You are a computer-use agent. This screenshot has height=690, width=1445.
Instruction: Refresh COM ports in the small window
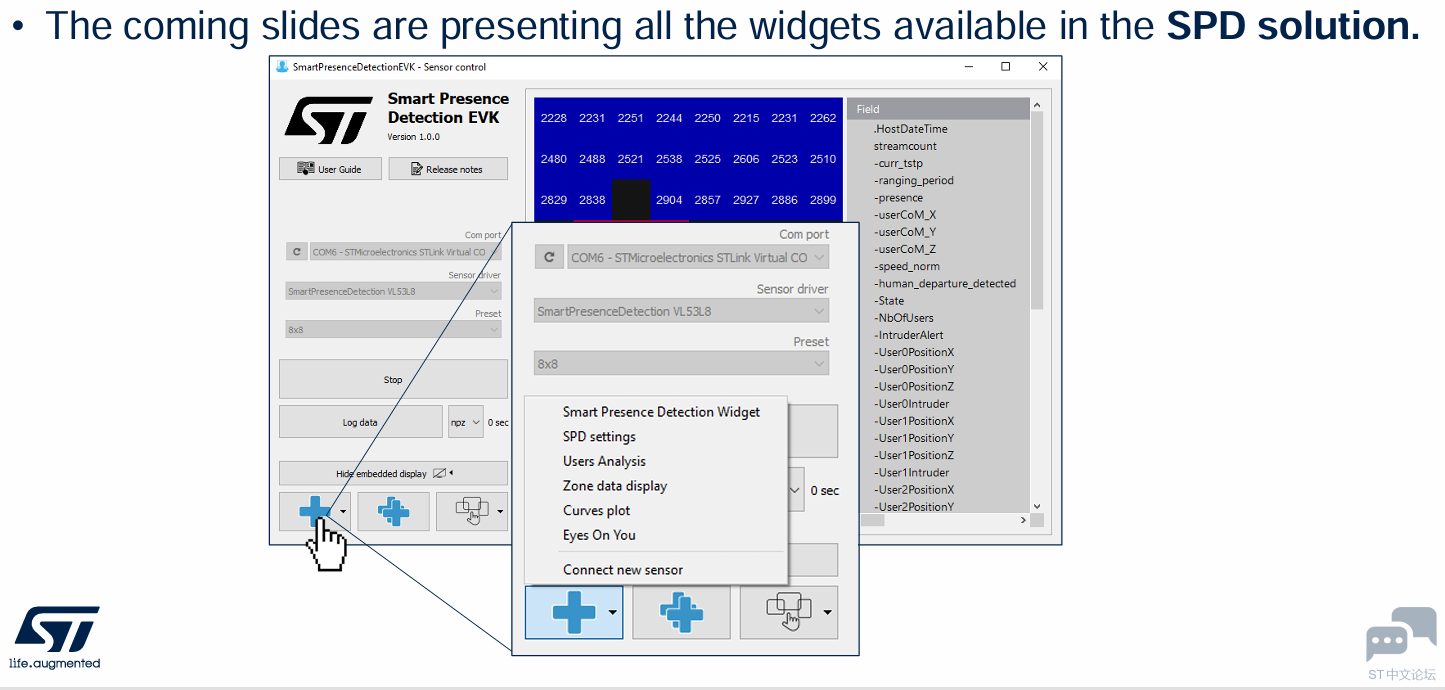(x=297, y=252)
